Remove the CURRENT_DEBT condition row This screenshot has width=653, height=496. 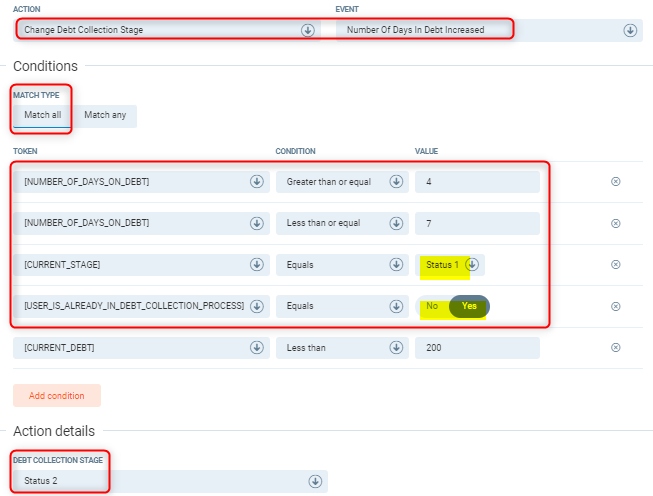click(x=615, y=348)
